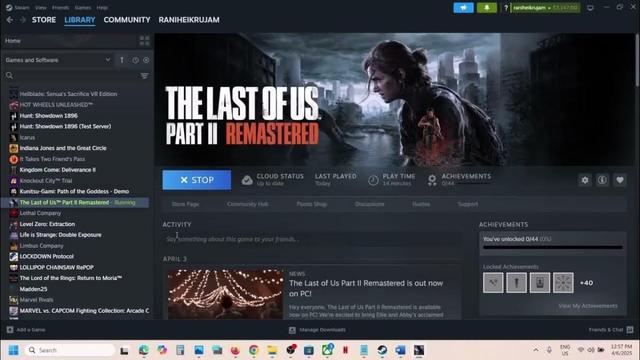Screen dimensions: 640x360
Task: Open advanced filter options icon
Action: click(x=144, y=76)
